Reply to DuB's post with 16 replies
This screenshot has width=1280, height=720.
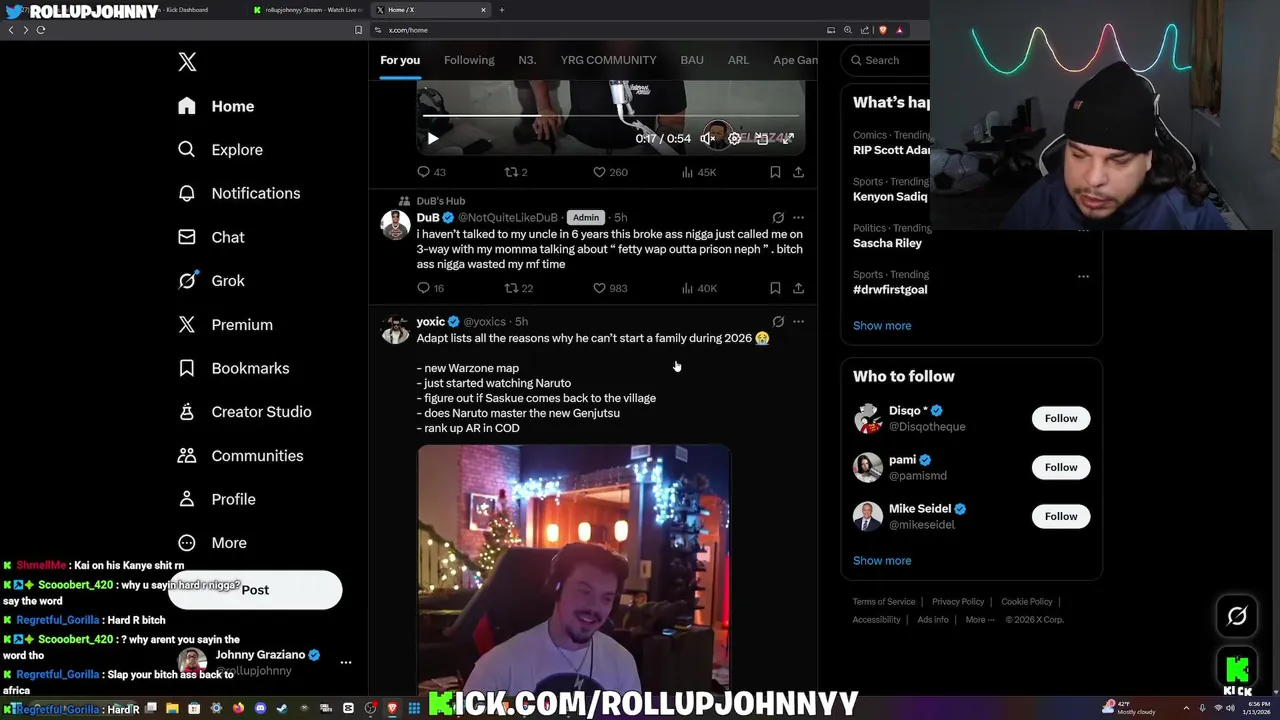[431, 288]
